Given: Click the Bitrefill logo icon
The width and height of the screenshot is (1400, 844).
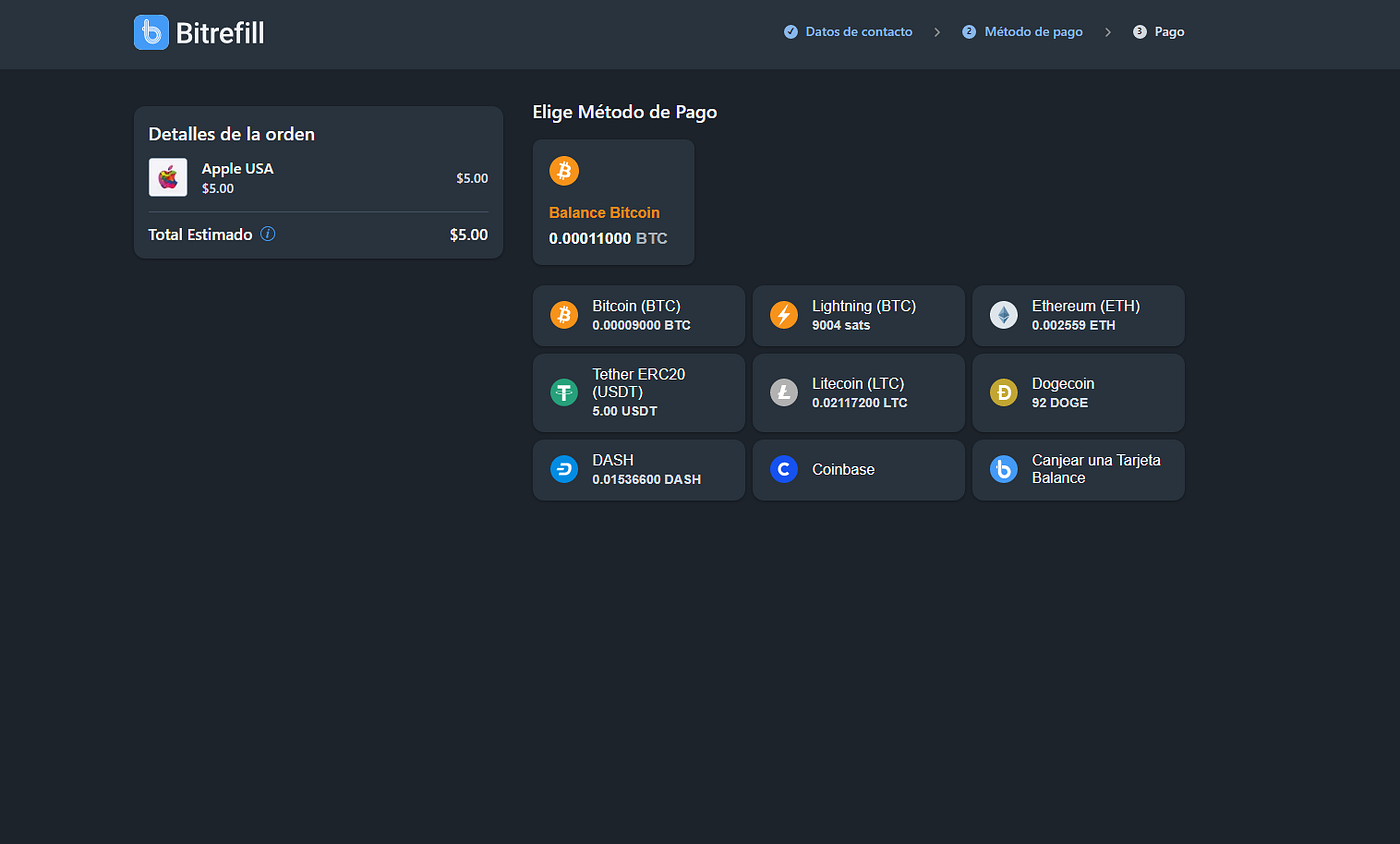Looking at the screenshot, I should [151, 32].
